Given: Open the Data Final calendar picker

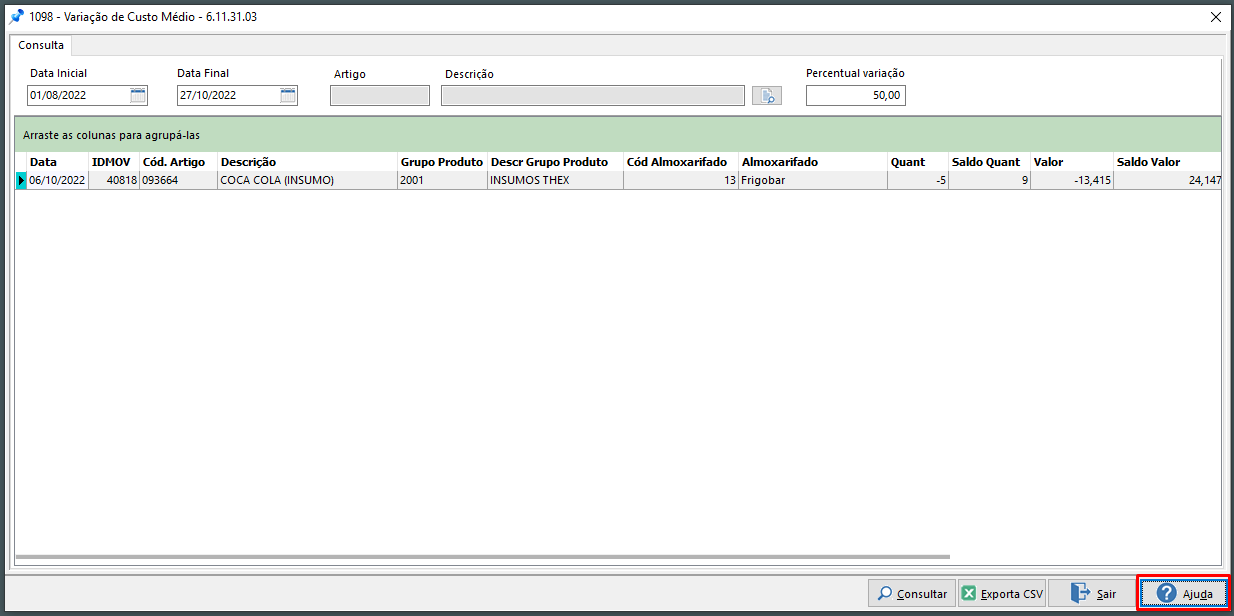Looking at the screenshot, I should (x=288, y=95).
